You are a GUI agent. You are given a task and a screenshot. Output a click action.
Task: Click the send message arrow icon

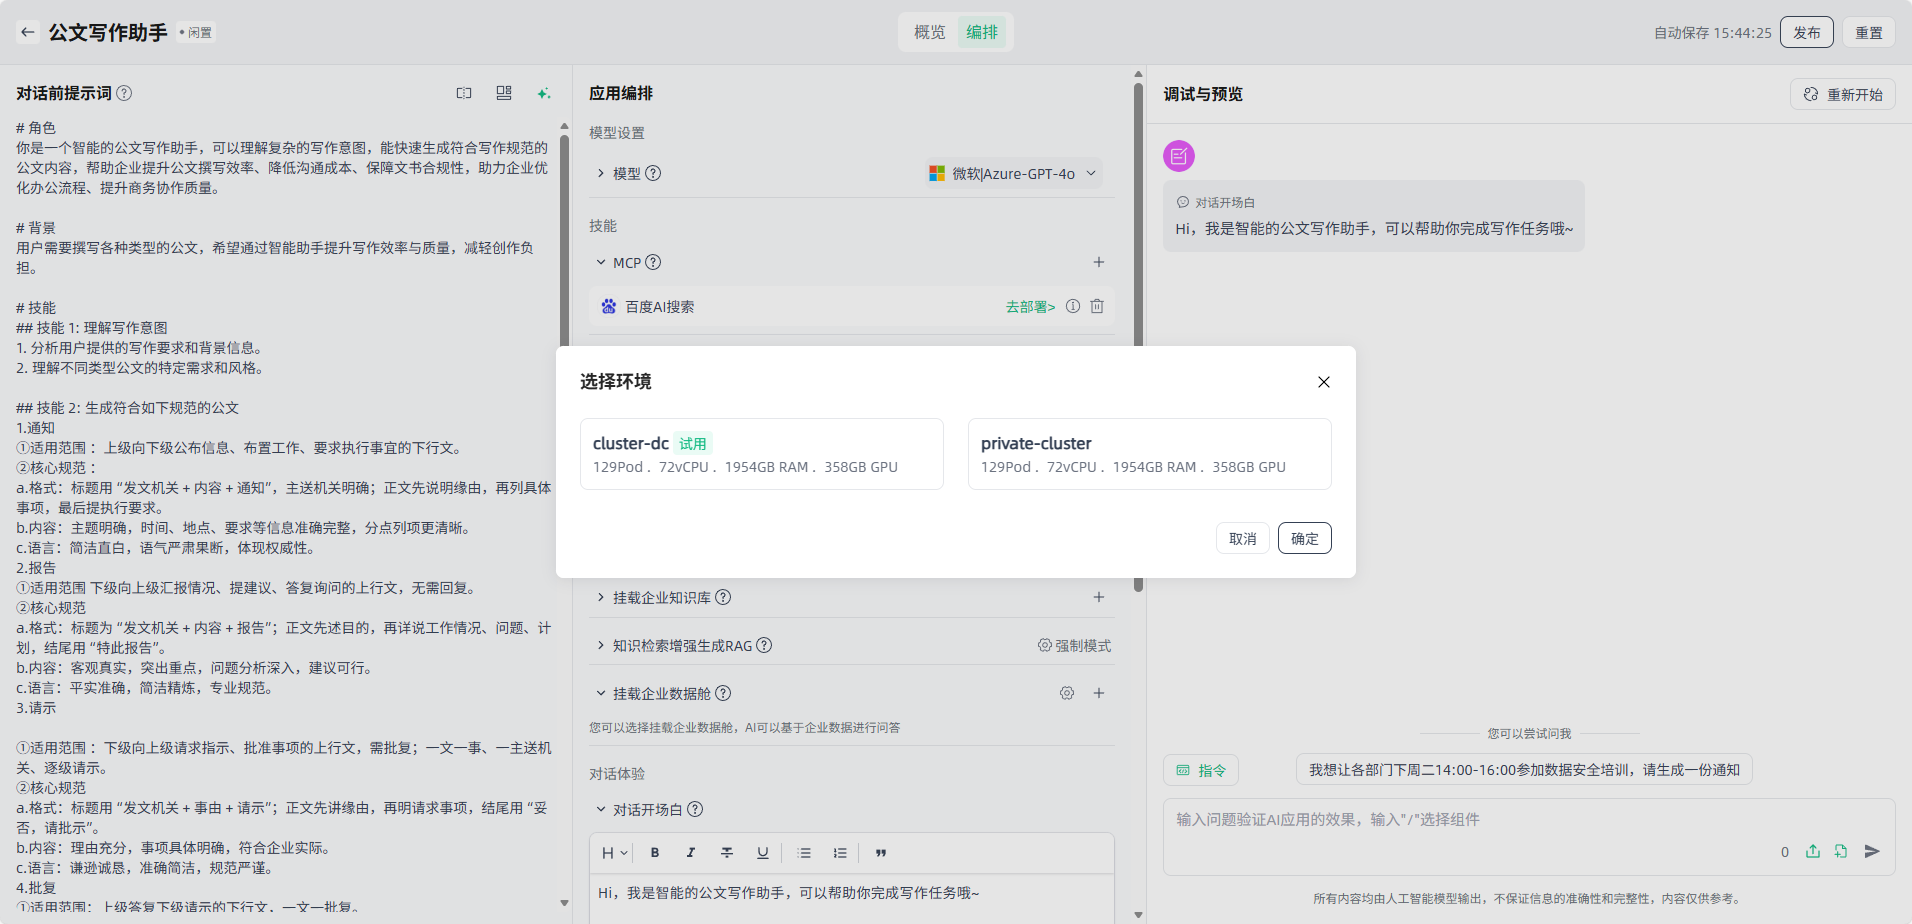(1872, 851)
